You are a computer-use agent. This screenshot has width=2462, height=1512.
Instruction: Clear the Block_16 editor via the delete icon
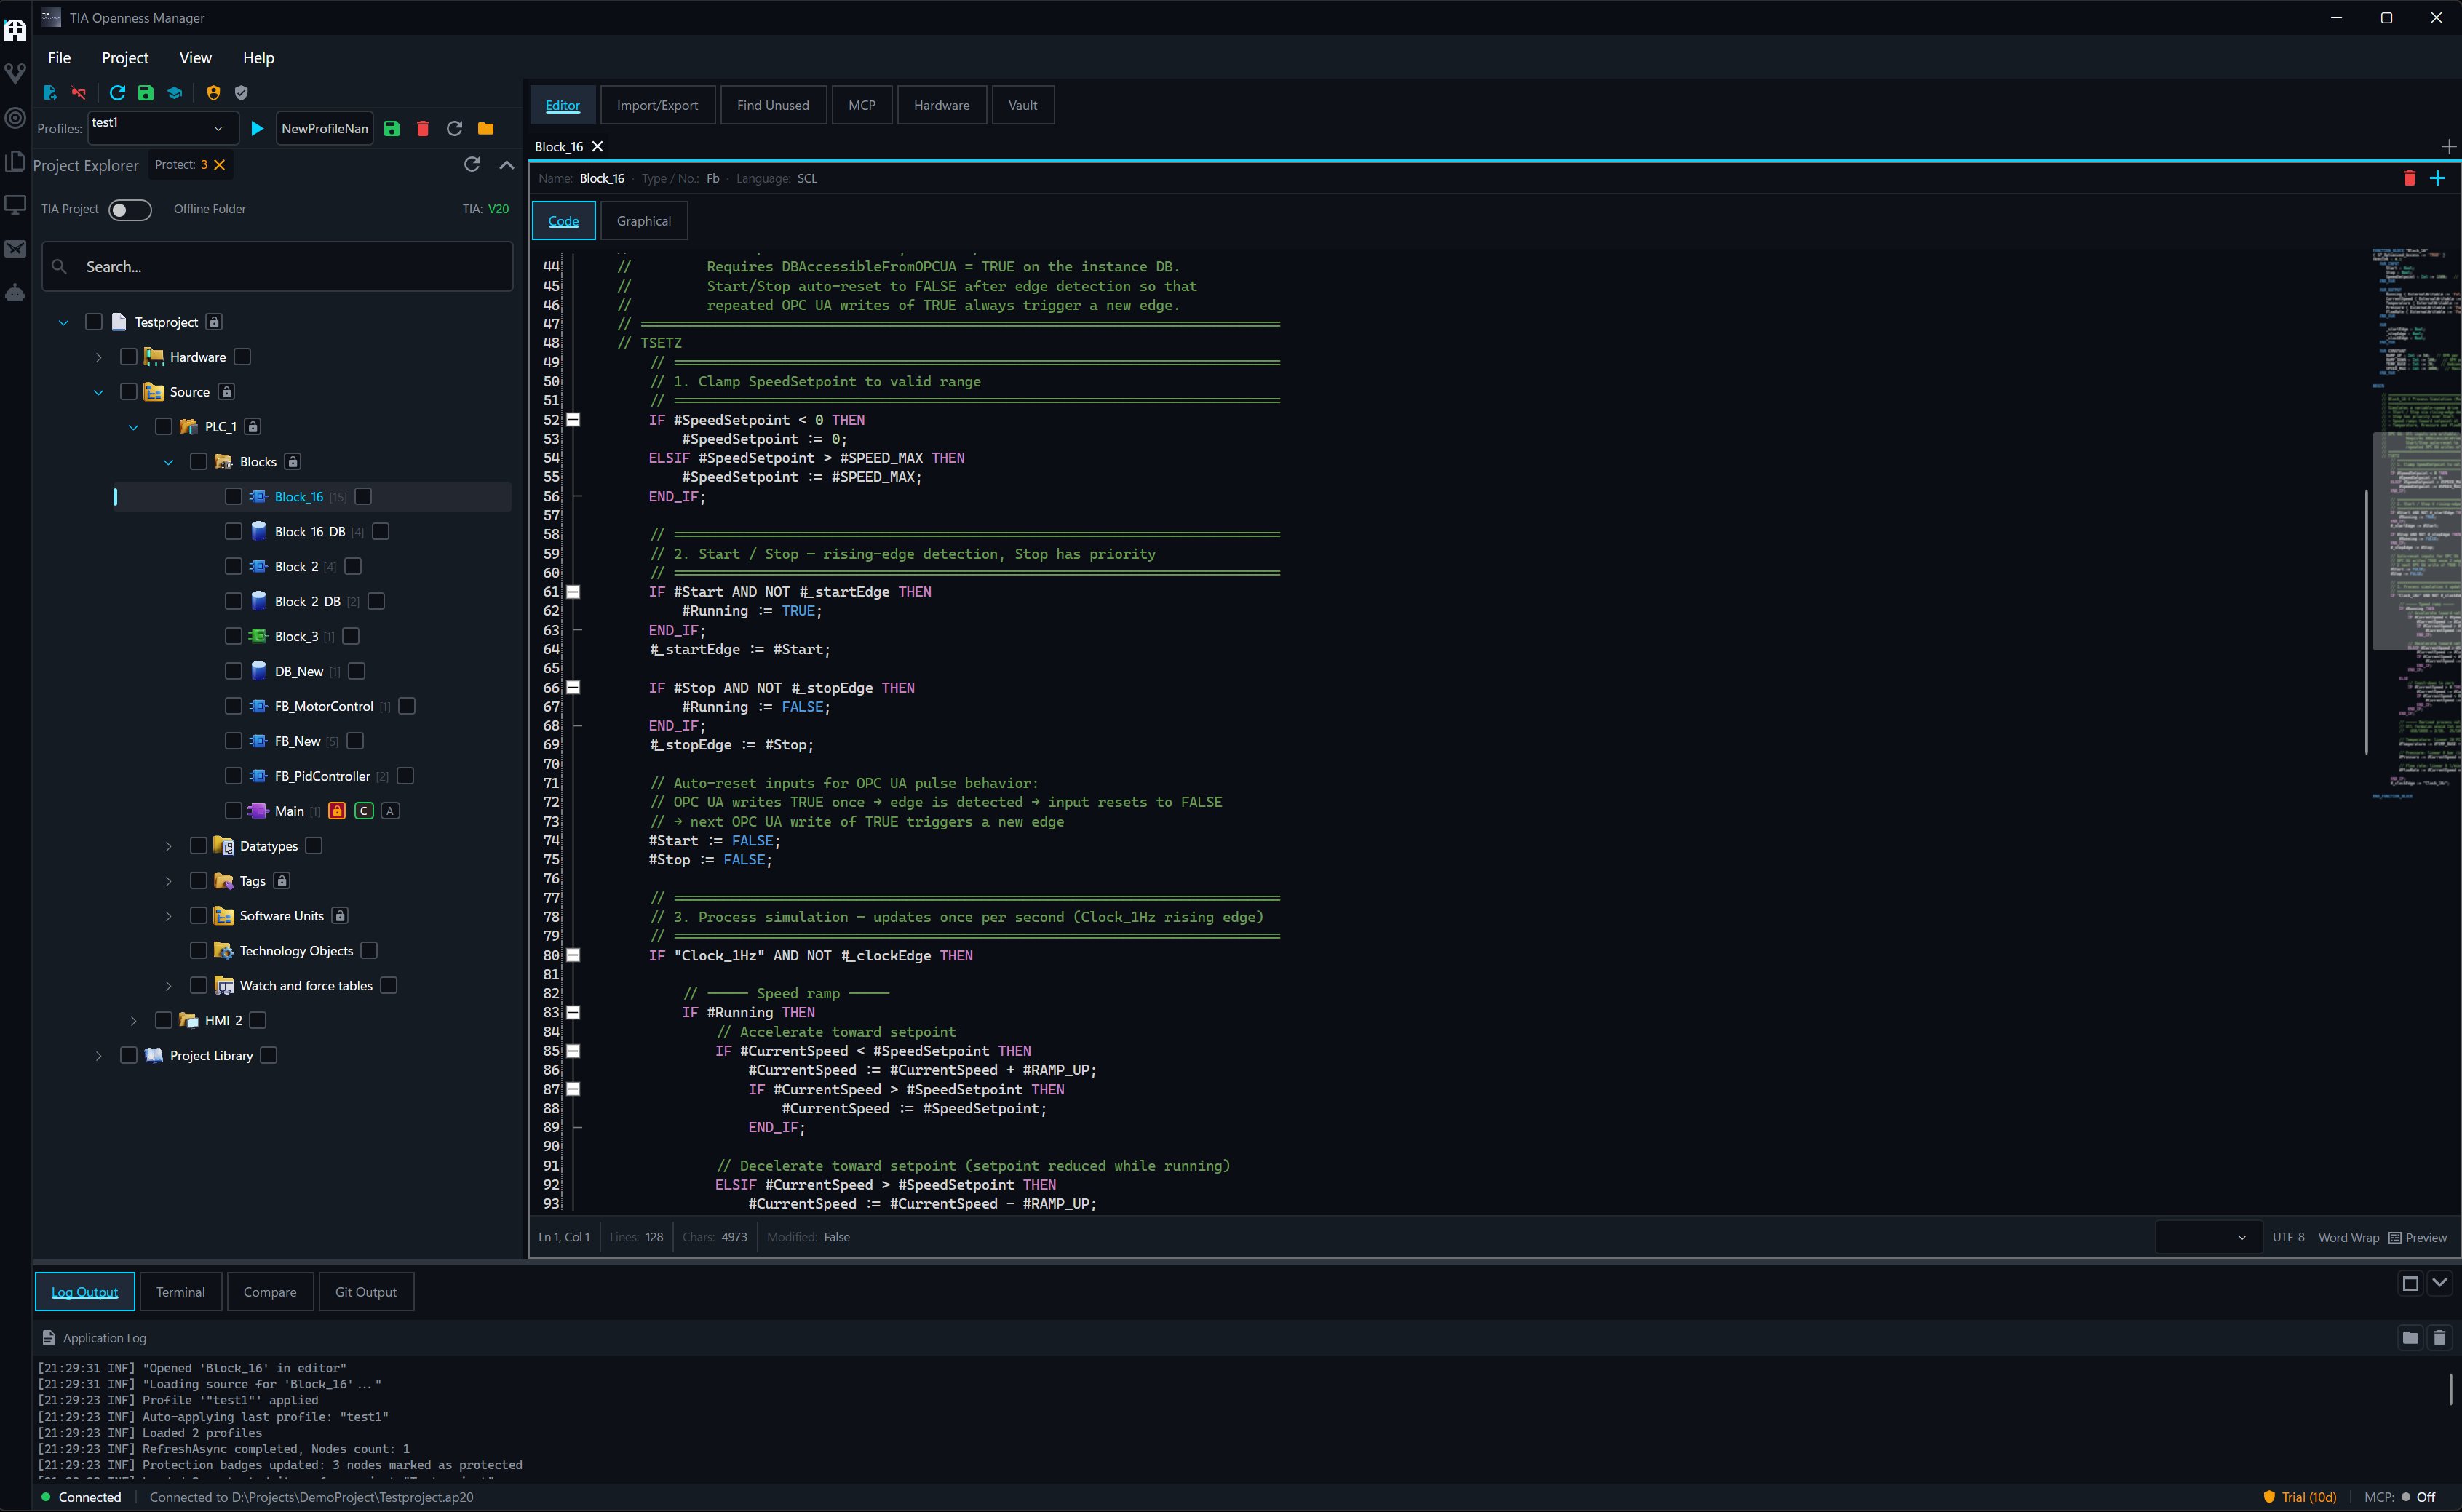click(2410, 178)
